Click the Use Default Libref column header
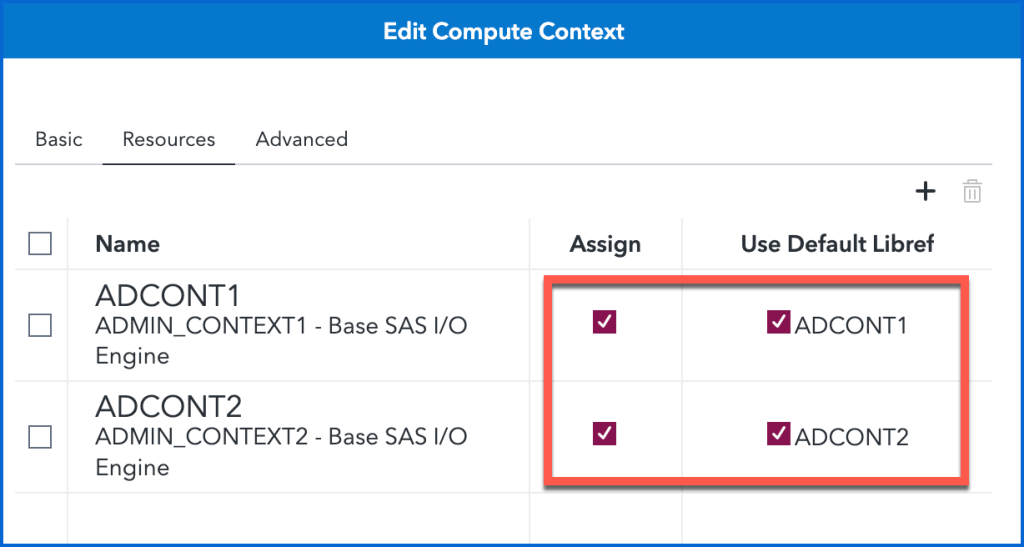Viewport: 1024px width, 547px height. pyautogui.click(x=837, y=244)
